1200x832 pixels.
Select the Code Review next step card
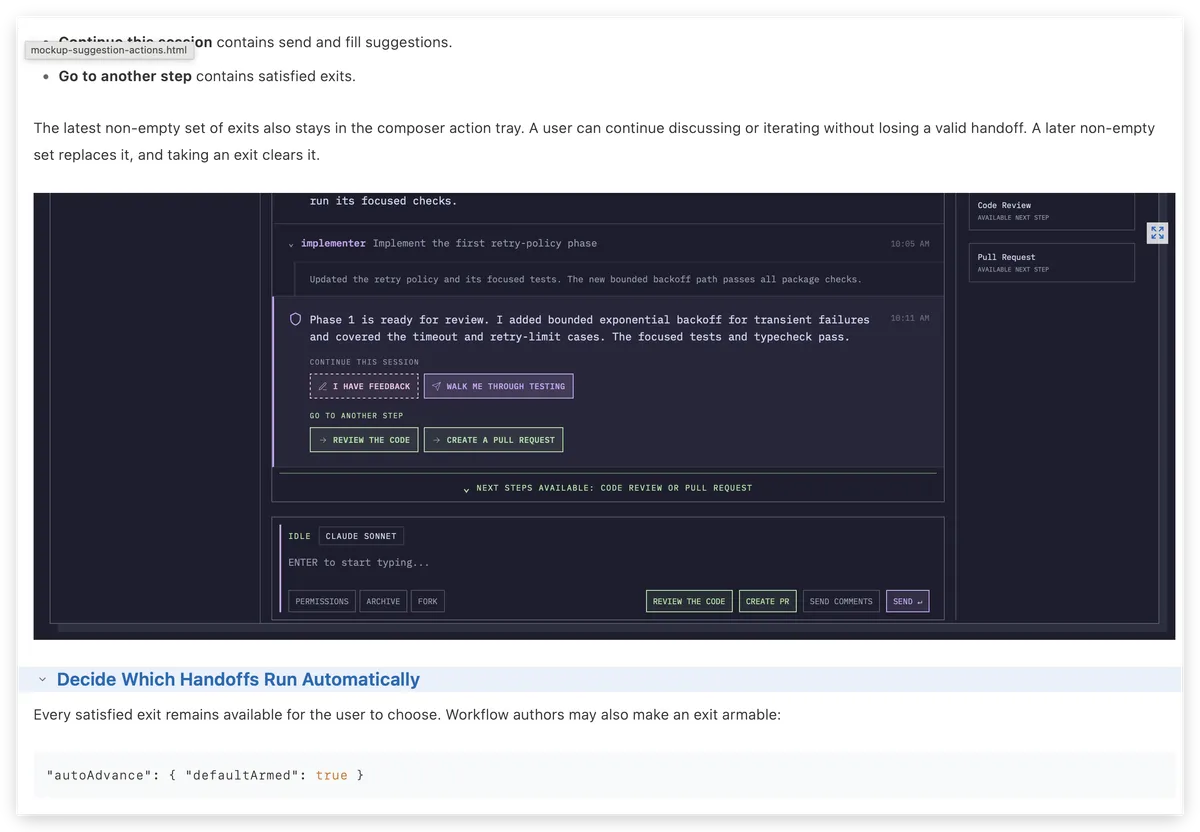click(x=1051, y=211)
